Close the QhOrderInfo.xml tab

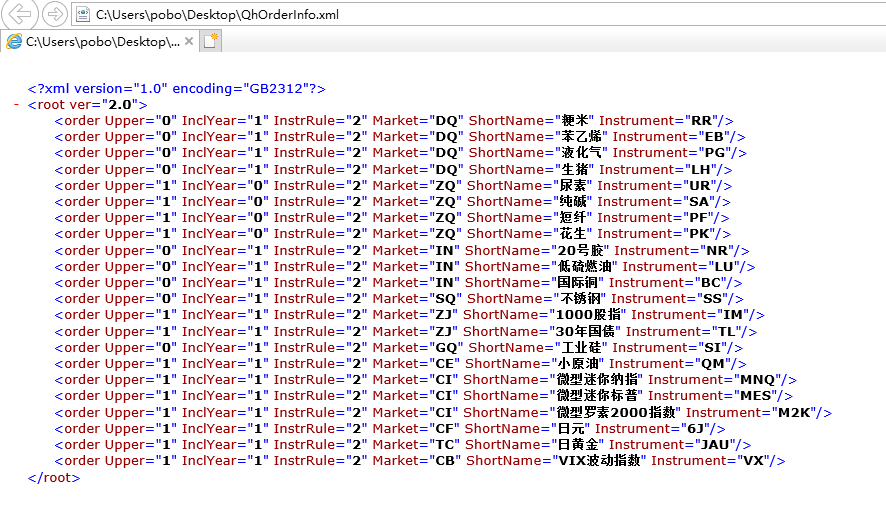[x=188, y=42]
